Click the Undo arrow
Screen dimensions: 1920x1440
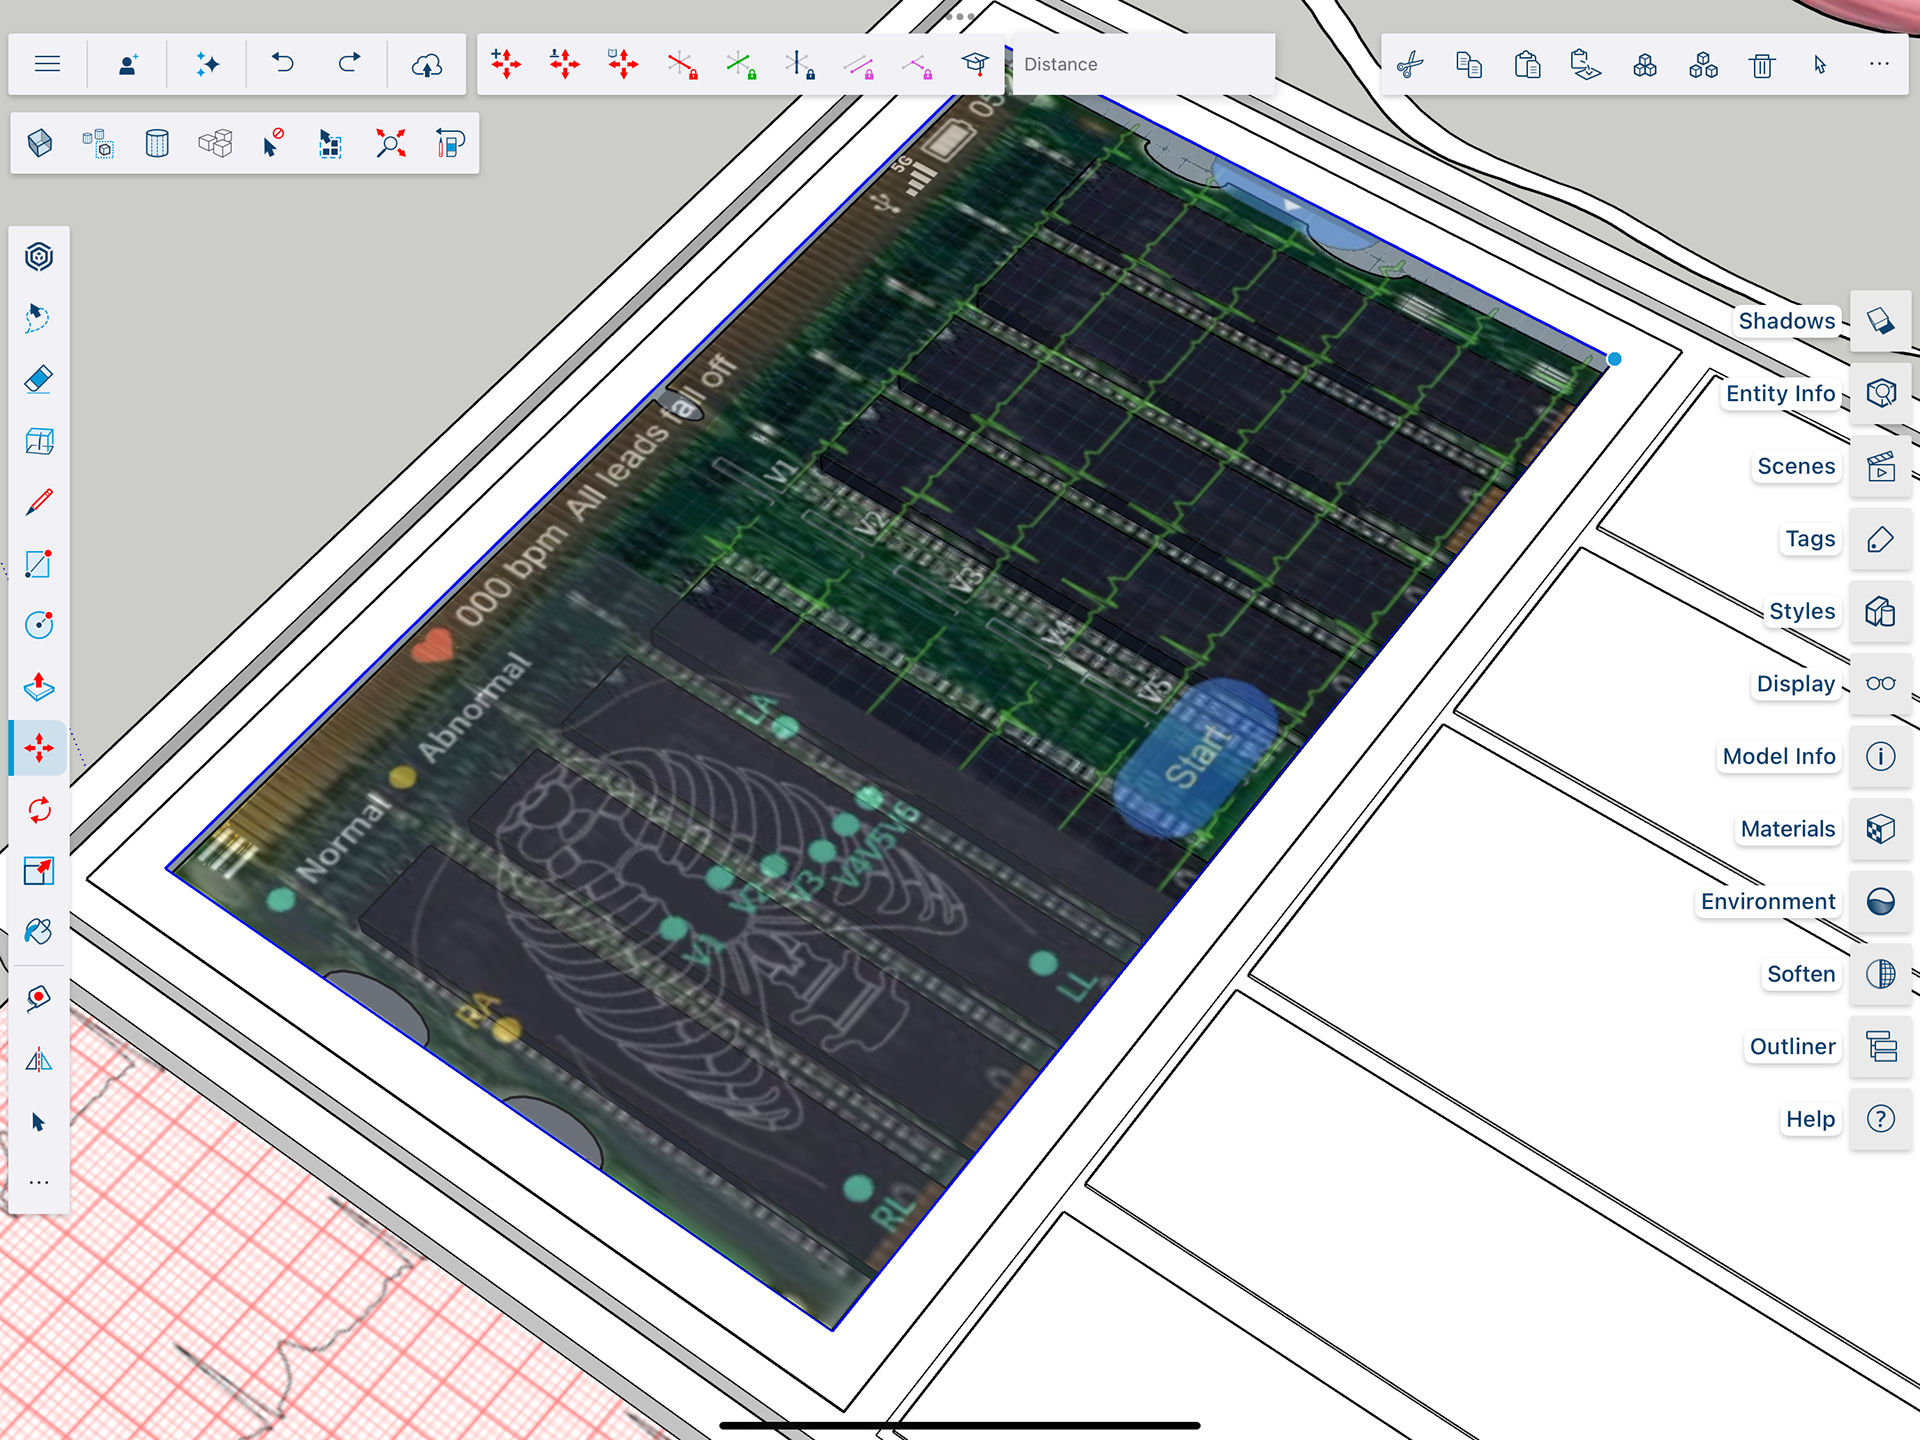(x=283, y=64)
